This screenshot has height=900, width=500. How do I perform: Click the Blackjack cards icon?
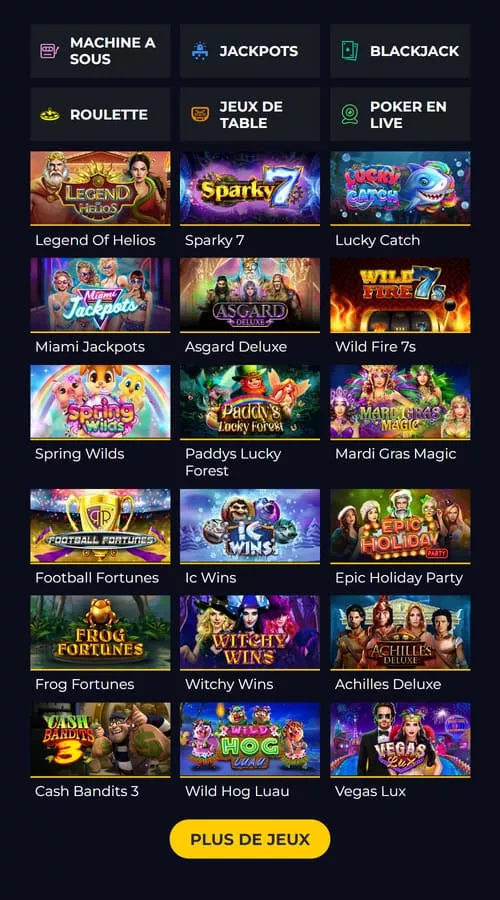(350, 51)
